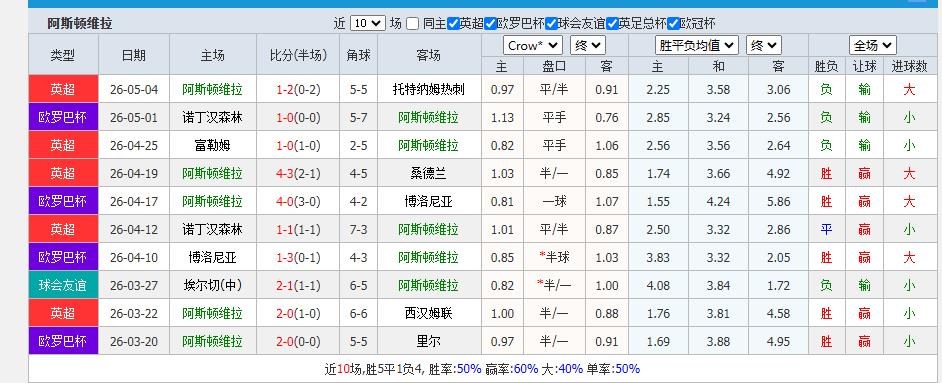Click 富勒姆 home team link
Viewport: 942px width, 383px height.
(212, 145)
